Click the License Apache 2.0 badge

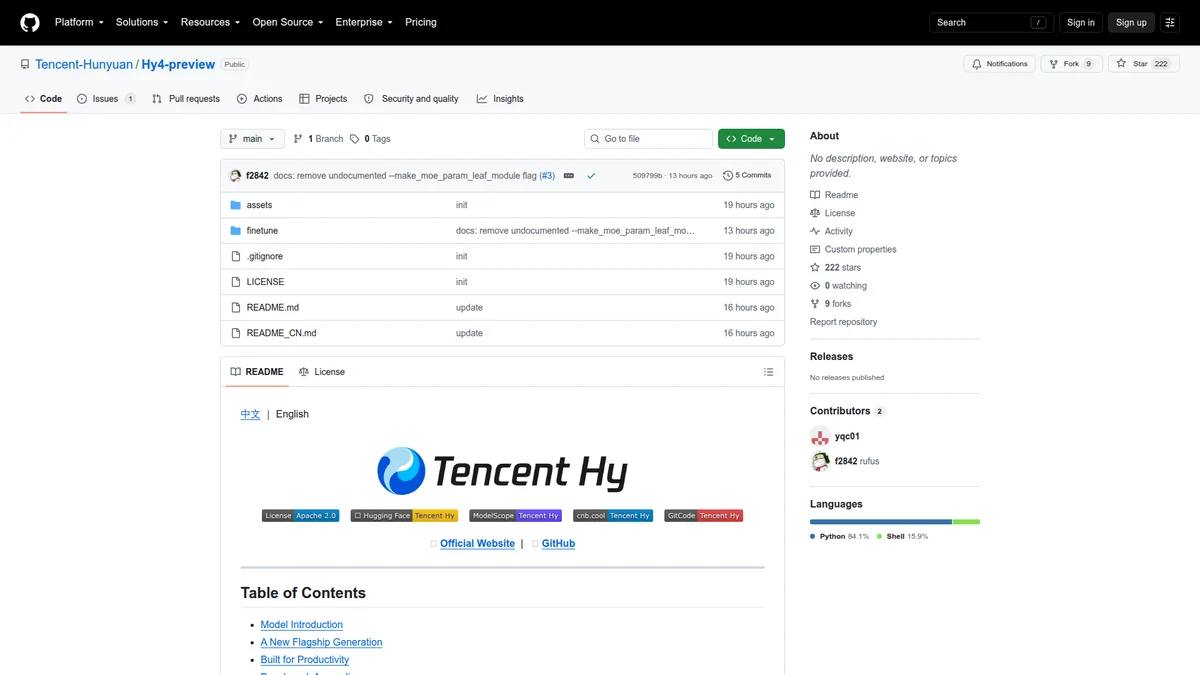coord(301,516)
